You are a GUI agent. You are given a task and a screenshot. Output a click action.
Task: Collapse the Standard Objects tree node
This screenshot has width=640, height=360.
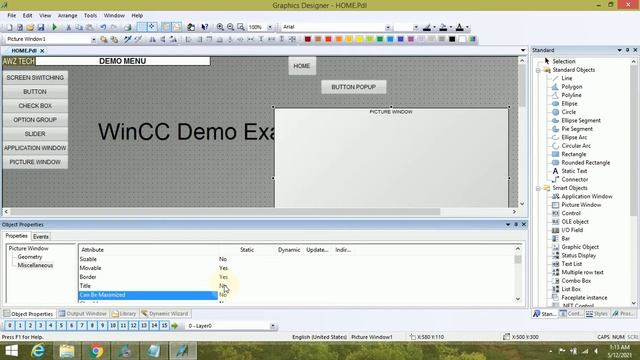[538, 70]
